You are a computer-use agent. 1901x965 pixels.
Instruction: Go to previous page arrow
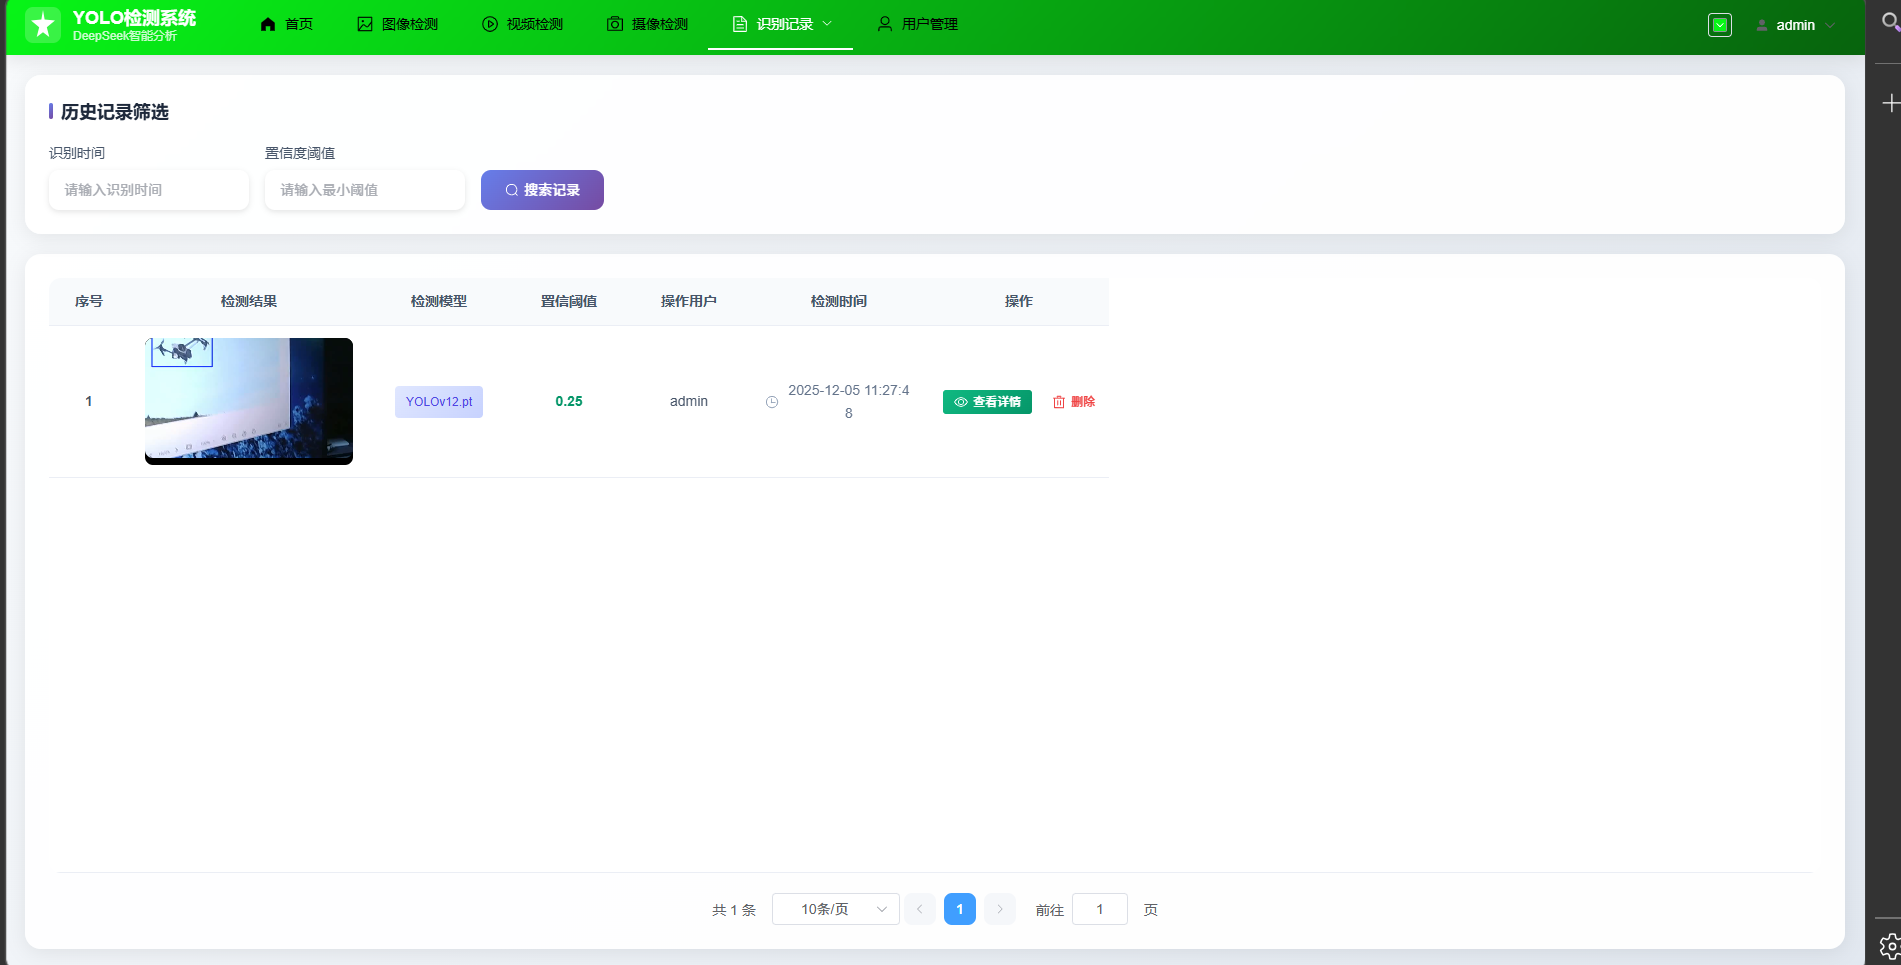pos(920,909)
